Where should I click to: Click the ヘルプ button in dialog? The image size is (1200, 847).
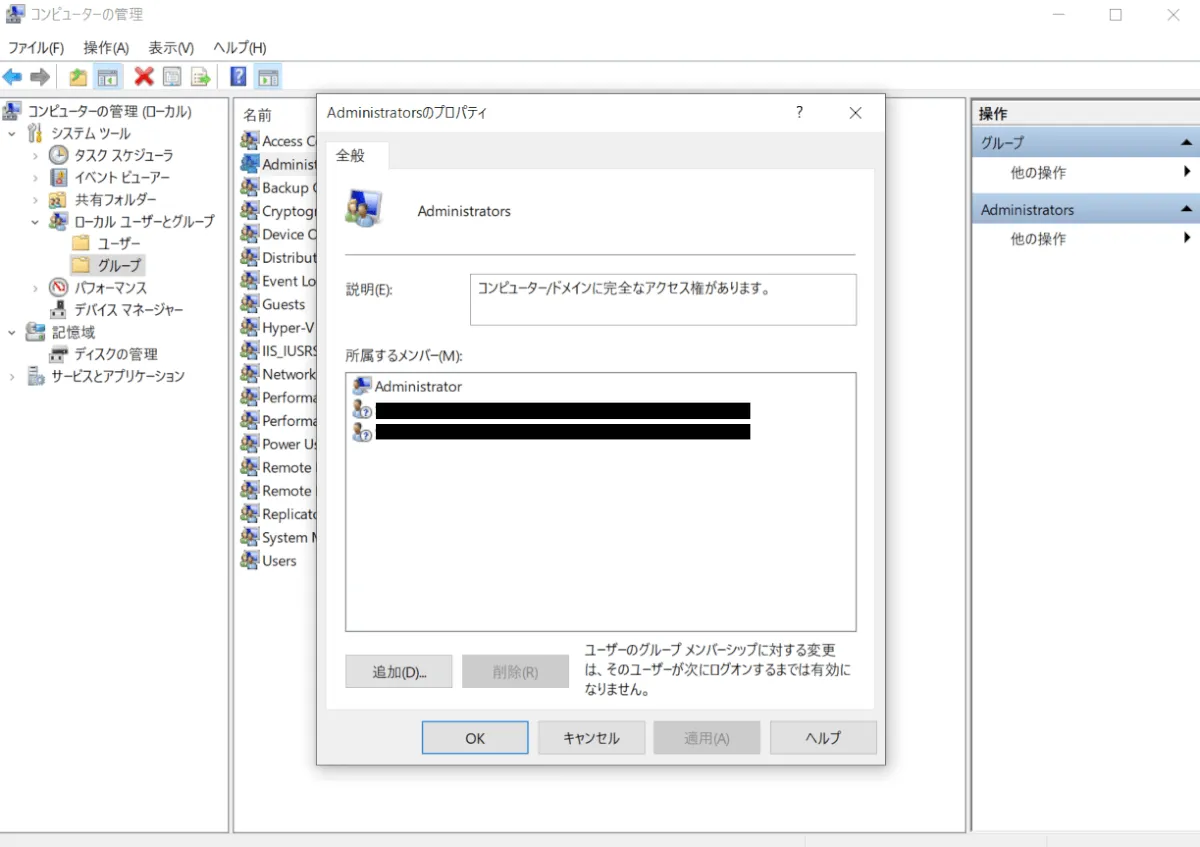pyautogui.click(x=823, y=738)
